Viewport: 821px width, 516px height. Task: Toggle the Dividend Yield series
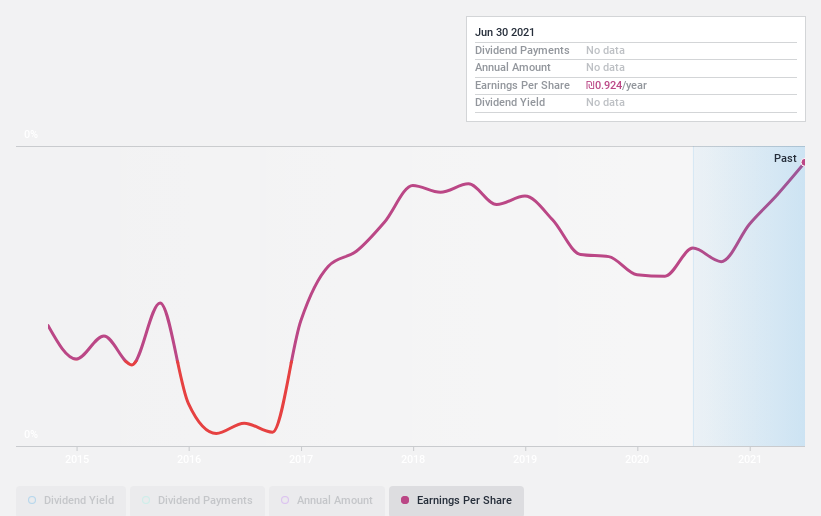tap(71, 500)
